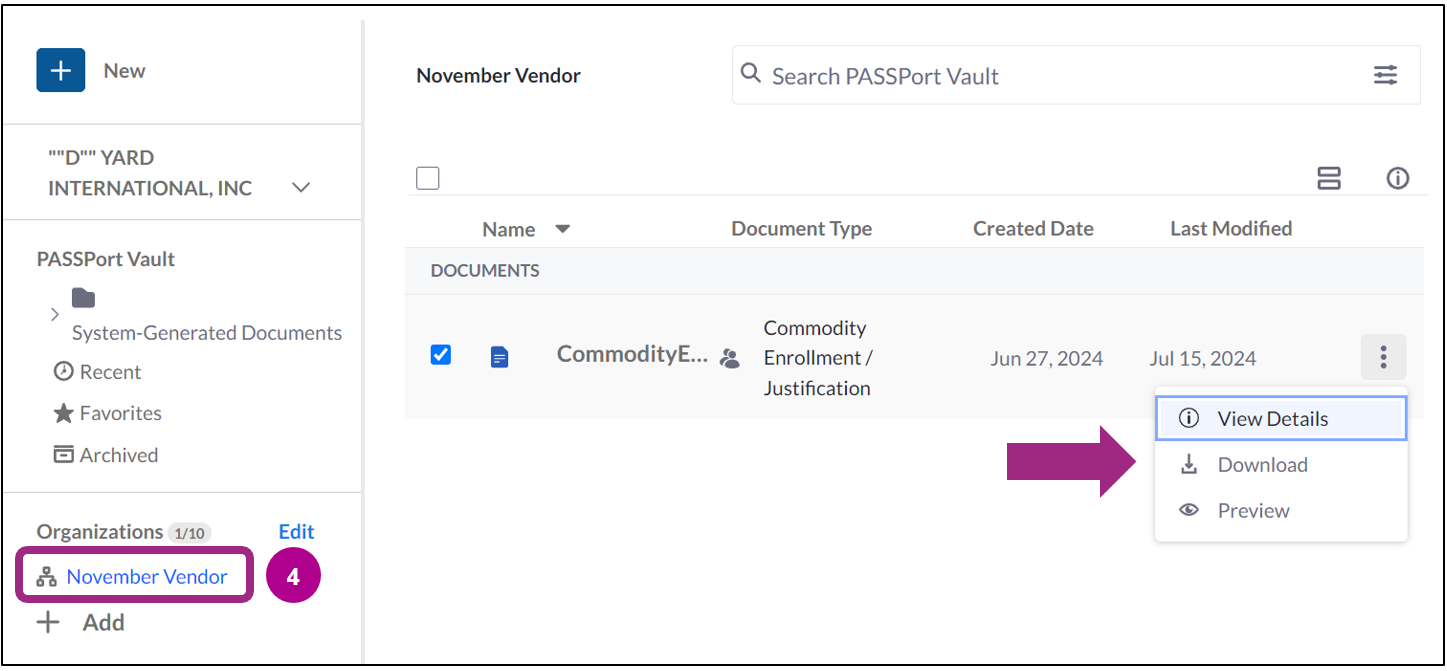Screen dimensions: 1447x671
Task: Open the info icon above the document list
Action: pyautogui.click(x=1397, y=178)
